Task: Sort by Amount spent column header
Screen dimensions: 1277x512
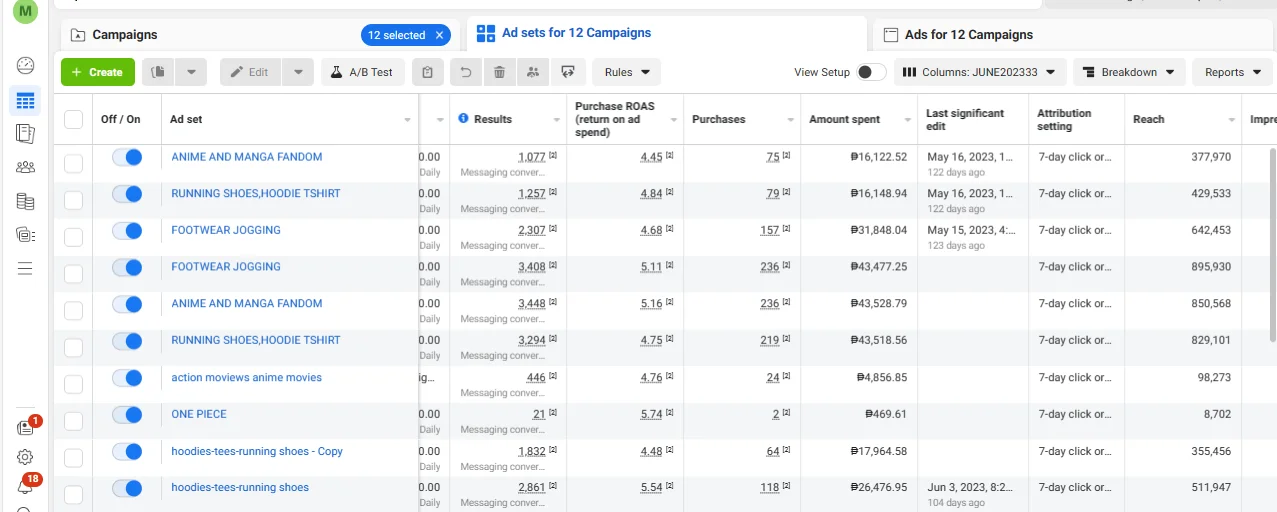Action: (x=844, y=119)
